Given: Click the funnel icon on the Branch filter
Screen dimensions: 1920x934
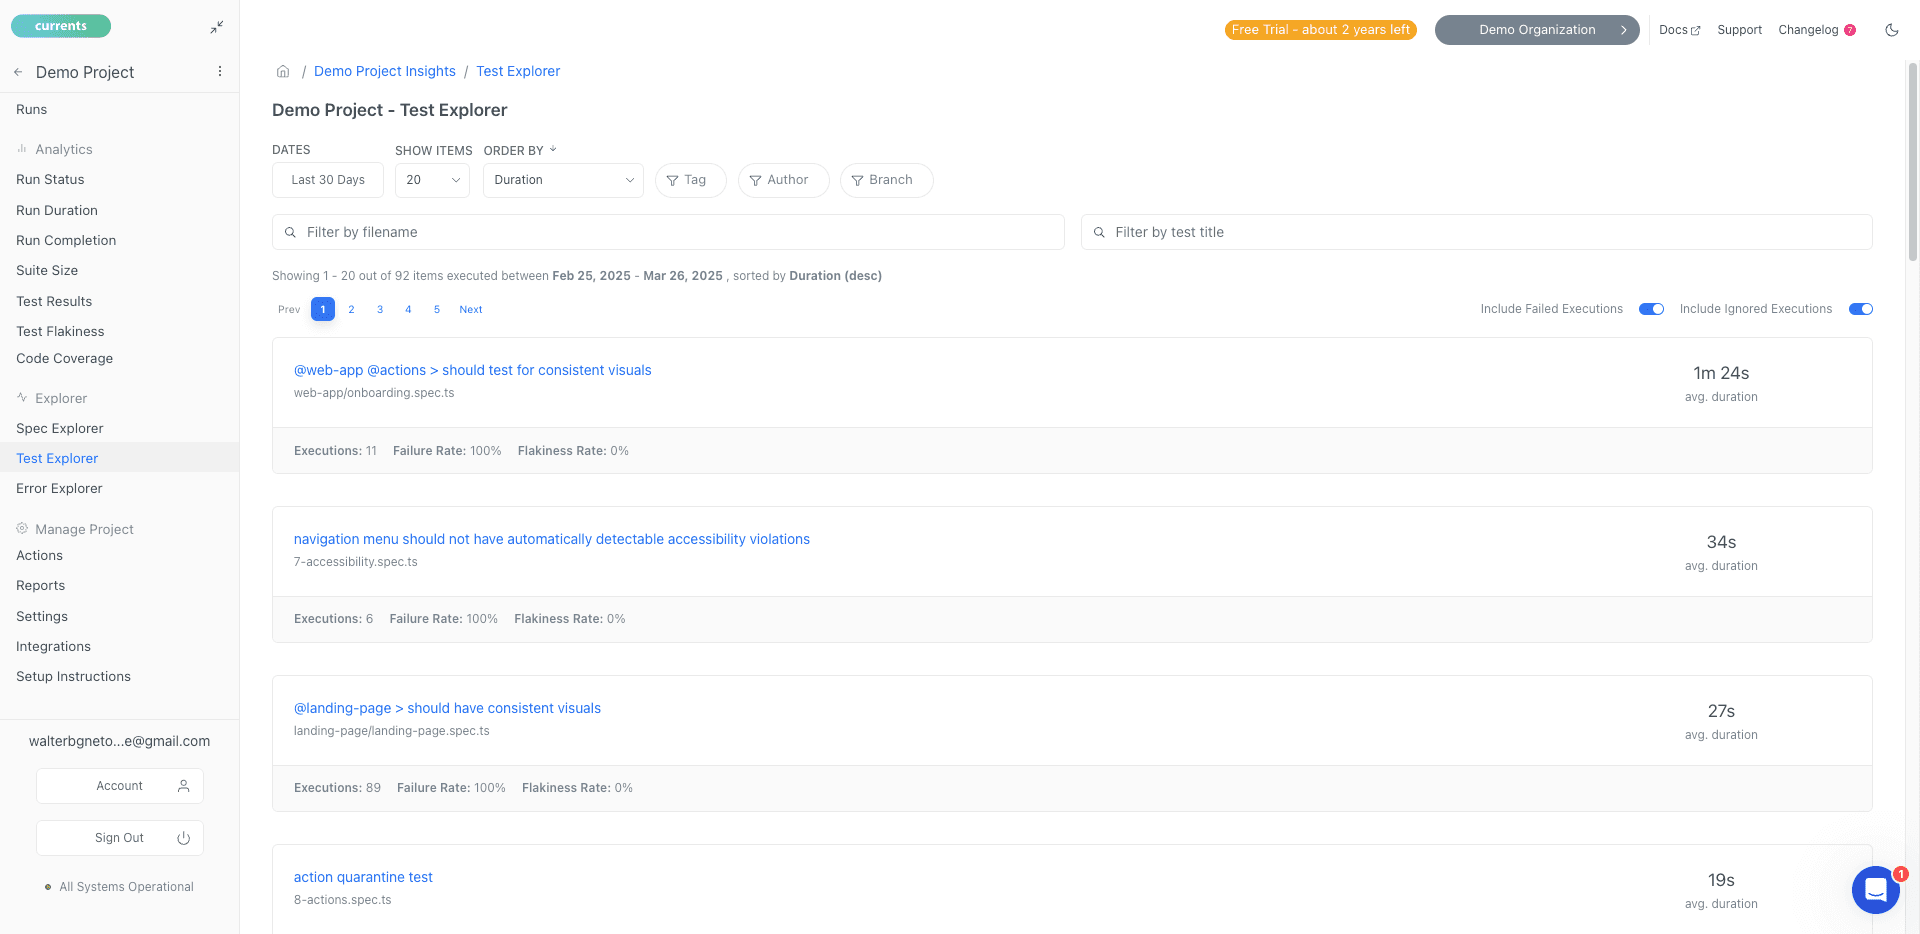Looking at the screenshot, I should (857, 181).
